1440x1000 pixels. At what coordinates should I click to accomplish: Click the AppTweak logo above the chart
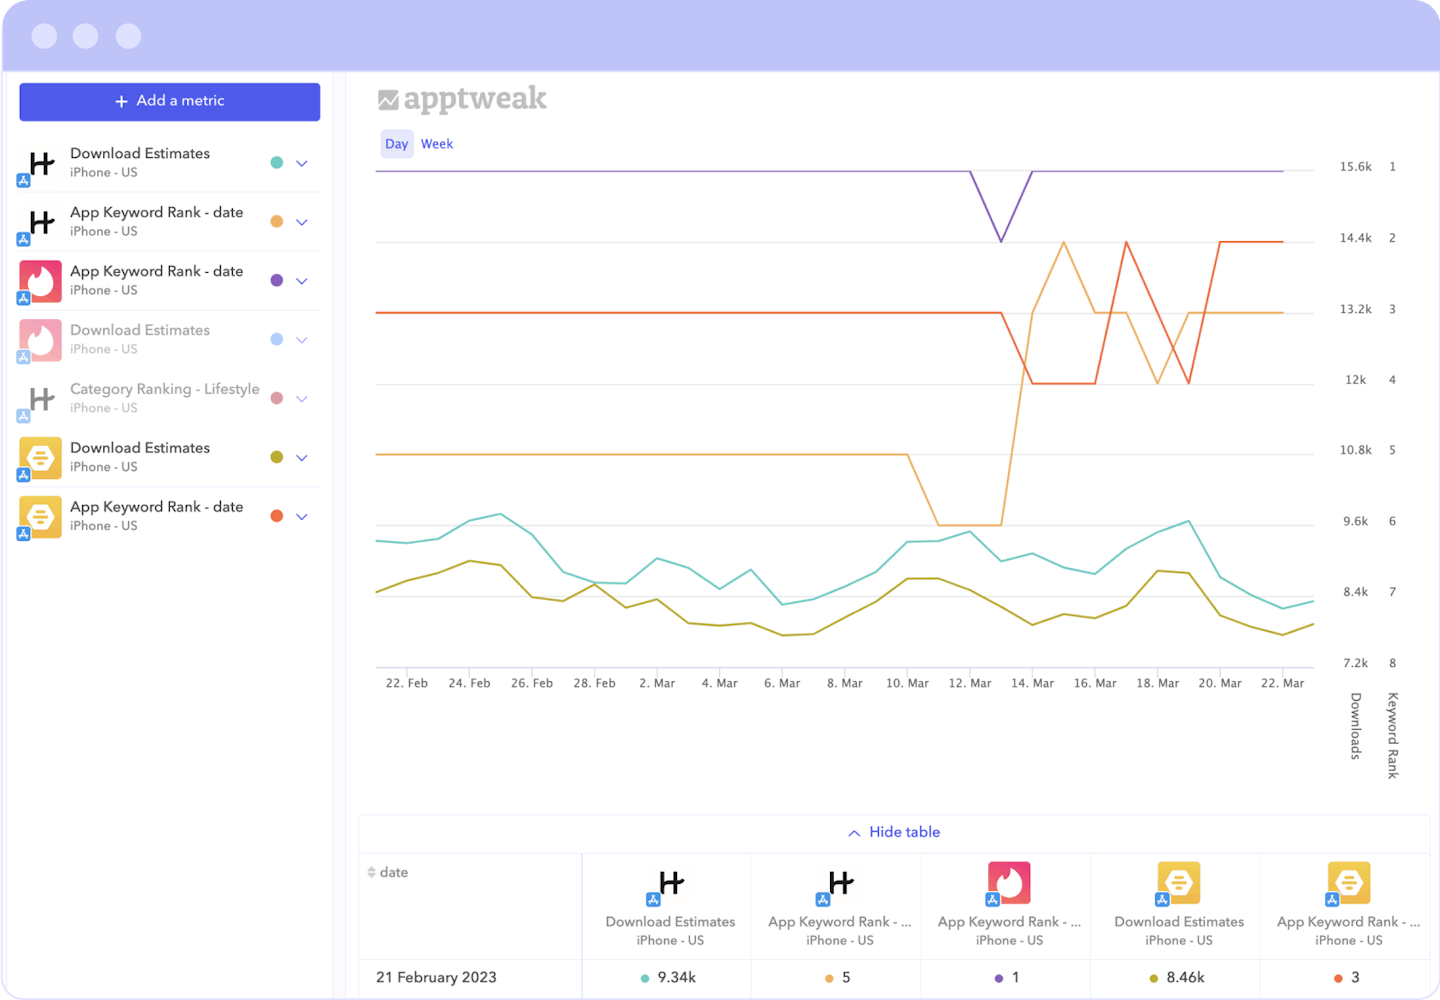pos(462,99)
